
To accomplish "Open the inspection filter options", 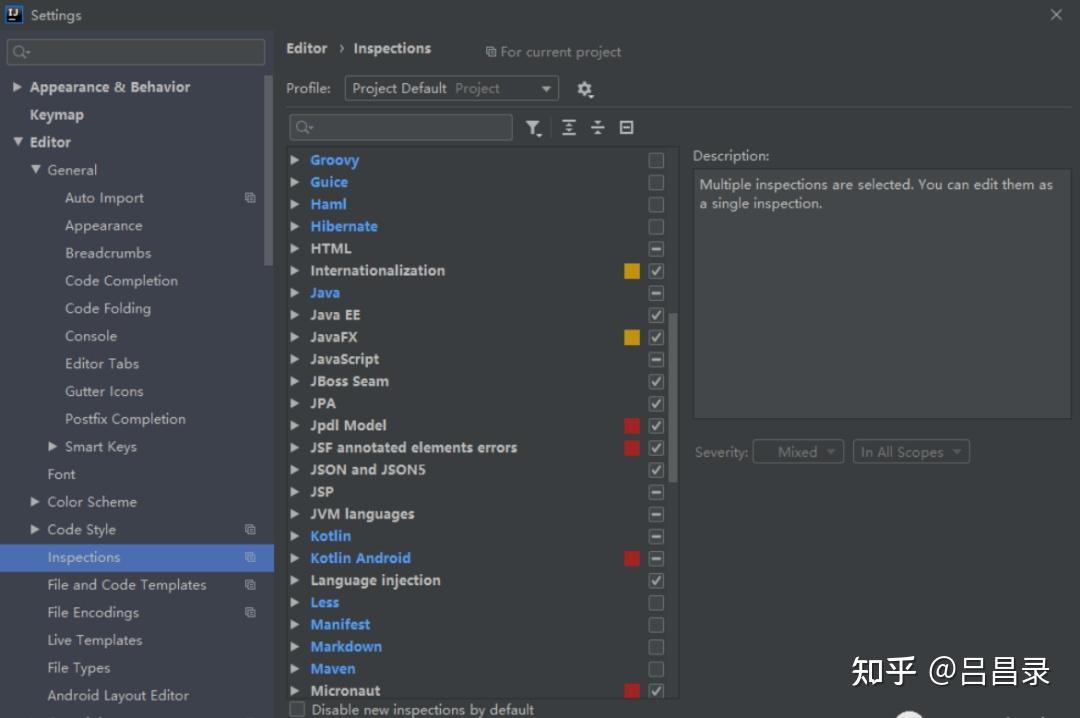I will click(x=533, y=127).
